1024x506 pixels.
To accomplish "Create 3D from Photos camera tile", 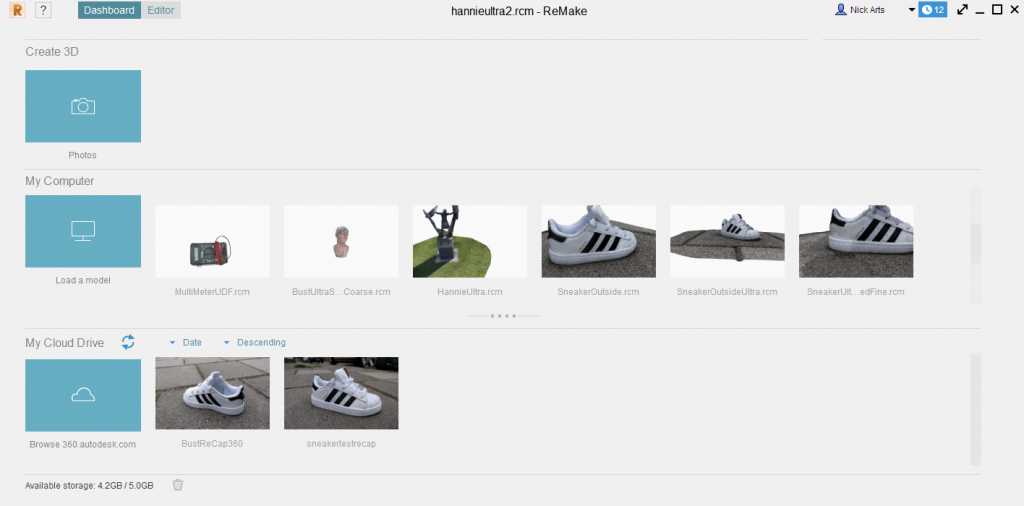I will (x=83, y=106).
